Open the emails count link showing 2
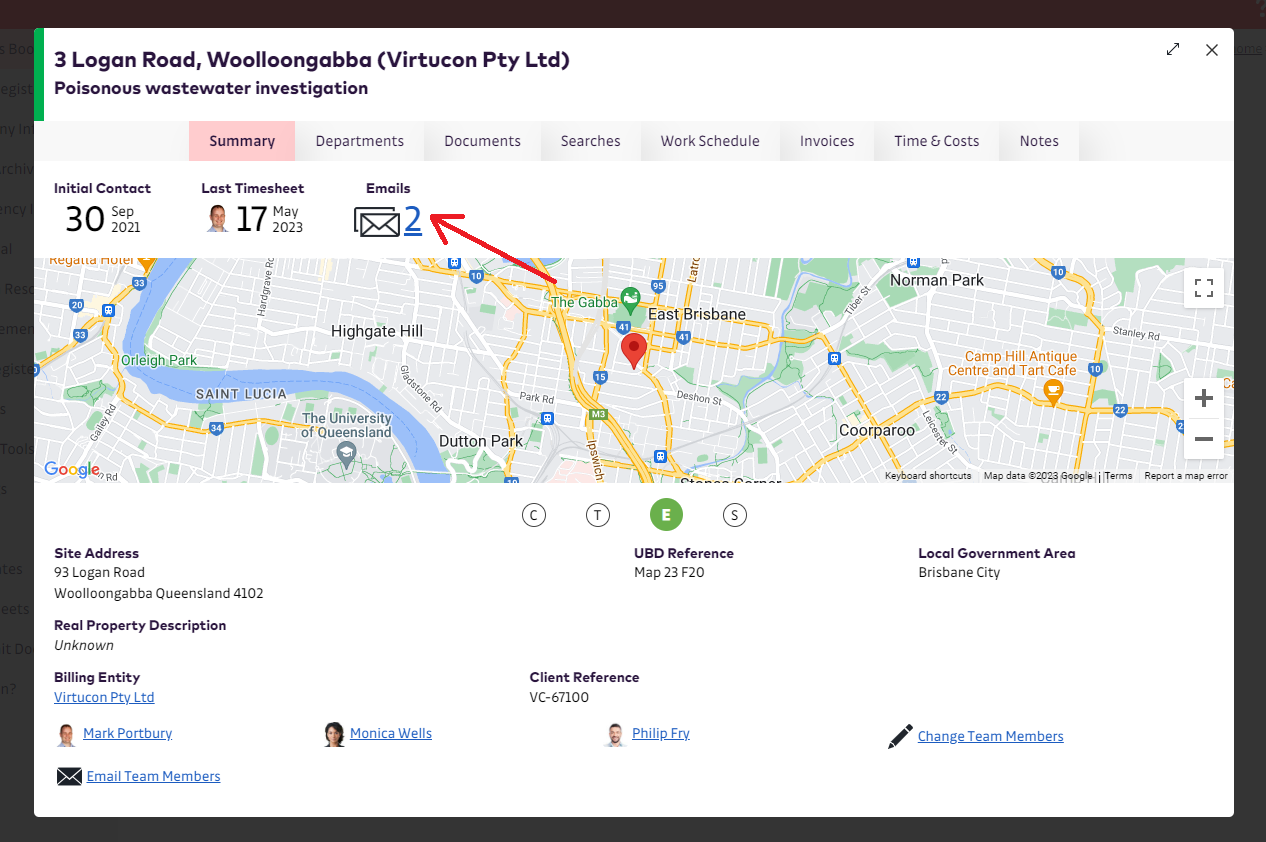Screen dimensions: 1266x842 pyautogui.click(x=413, y=220)
